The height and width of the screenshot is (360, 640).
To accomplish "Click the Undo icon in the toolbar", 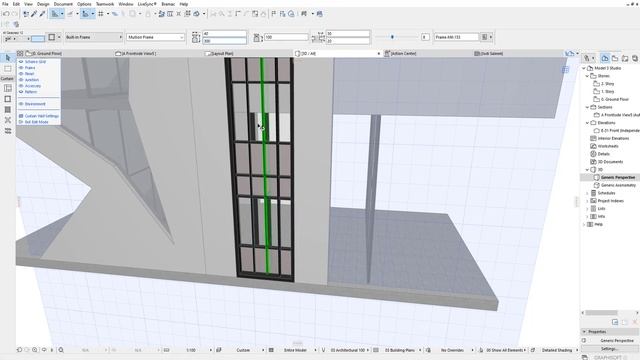I will point(6,14).
